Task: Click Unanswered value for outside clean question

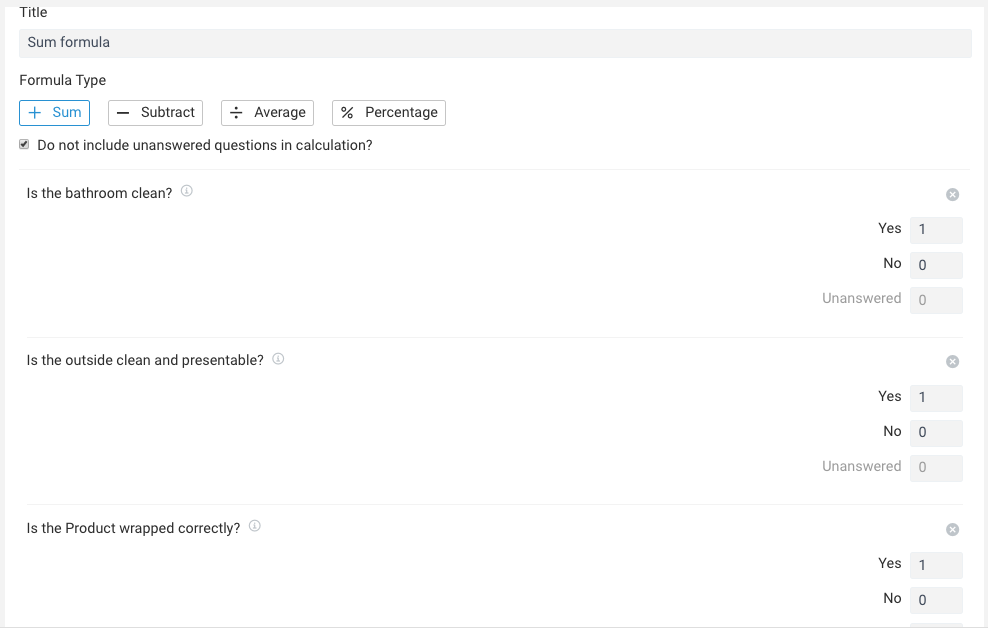Action: 936,468
